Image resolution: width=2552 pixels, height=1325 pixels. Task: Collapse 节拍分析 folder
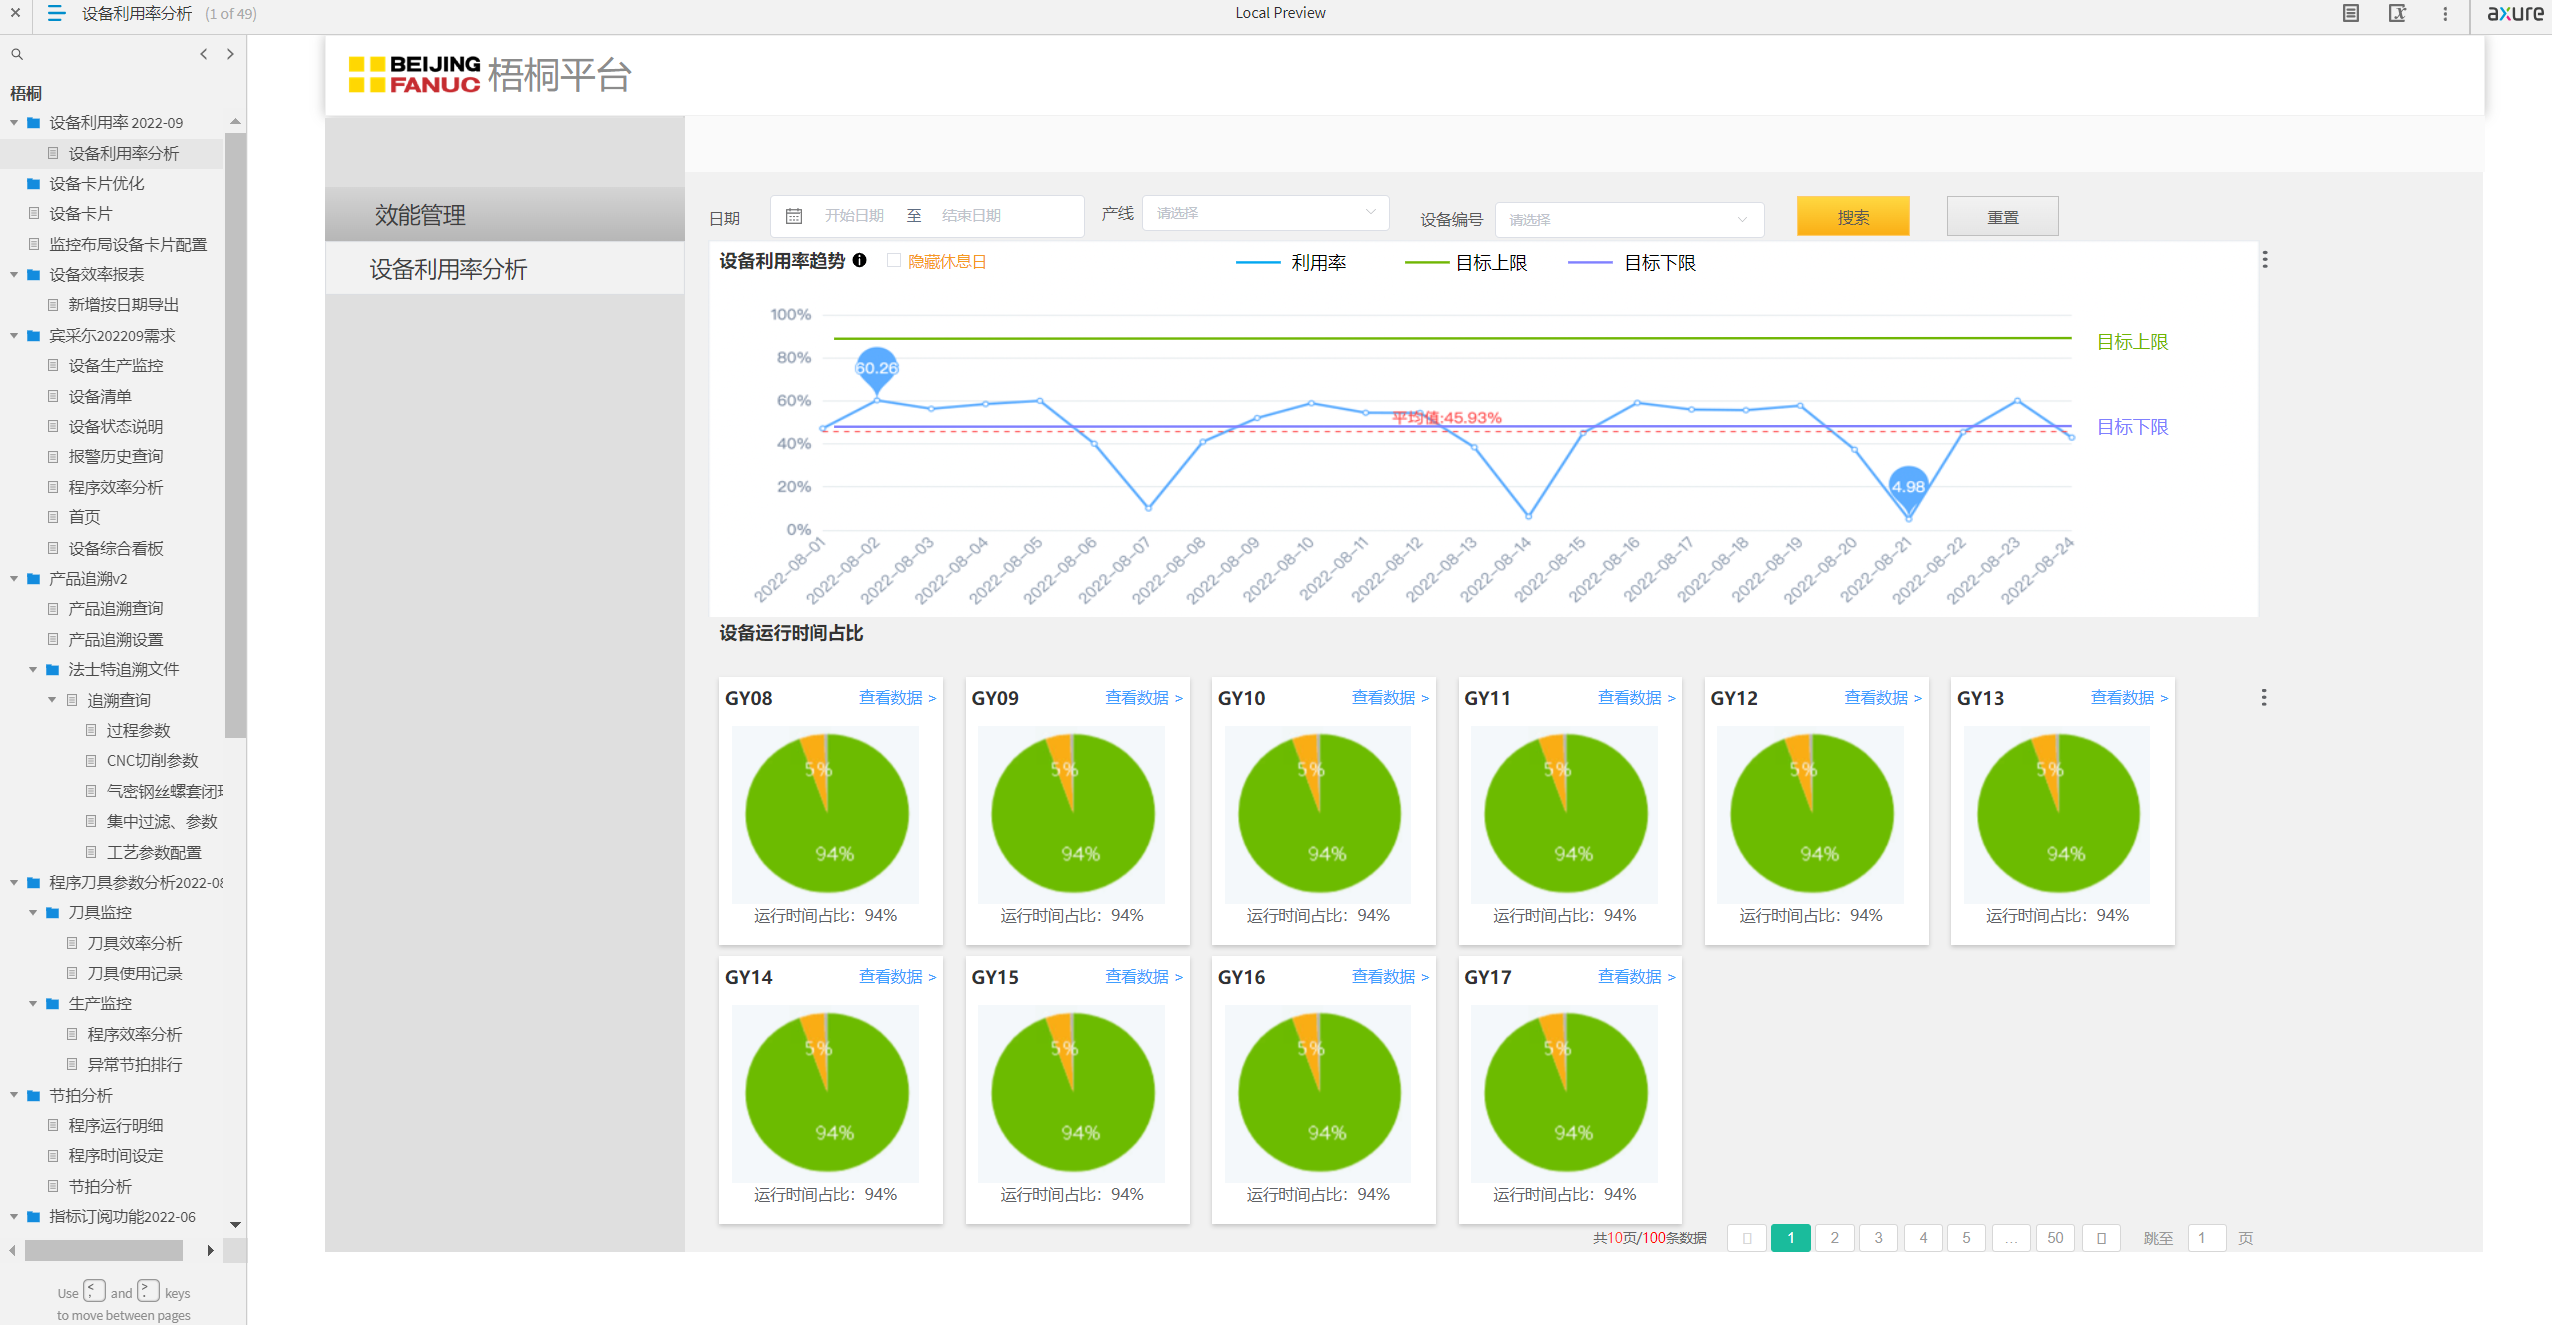(x=14, y=1095)
